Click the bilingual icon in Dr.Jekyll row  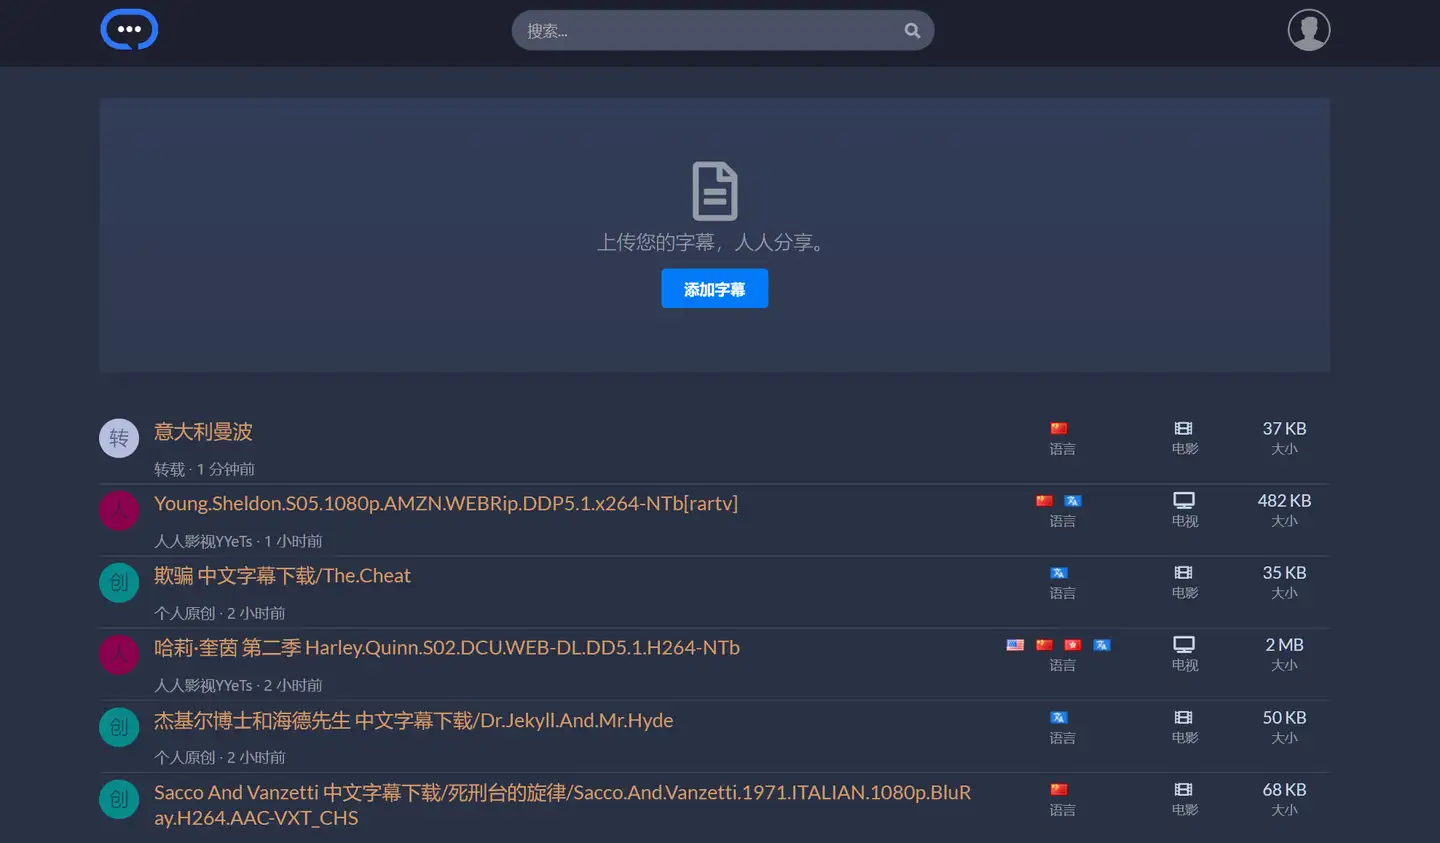click(1059, 718)
